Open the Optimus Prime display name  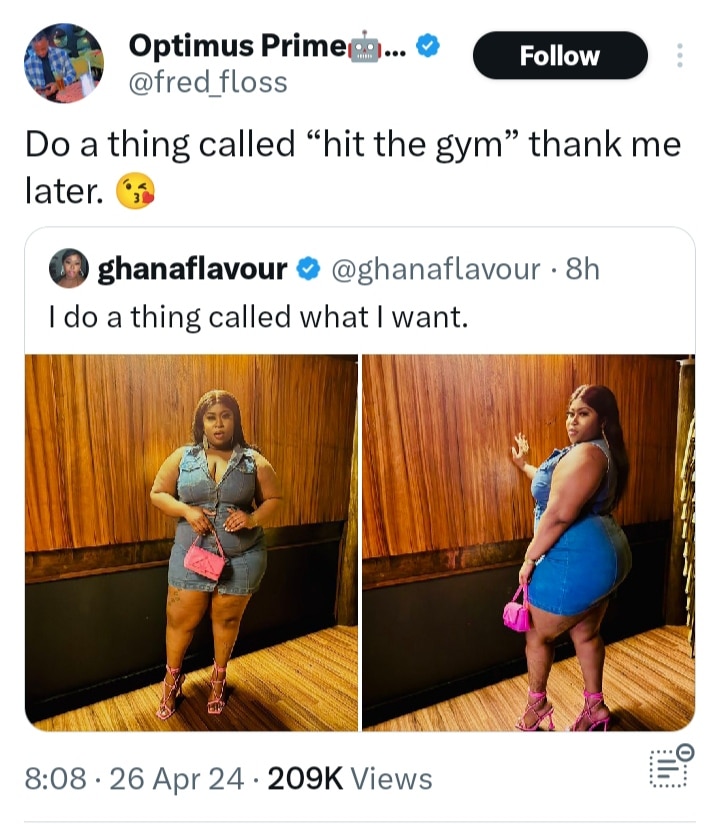coord(236,46)
